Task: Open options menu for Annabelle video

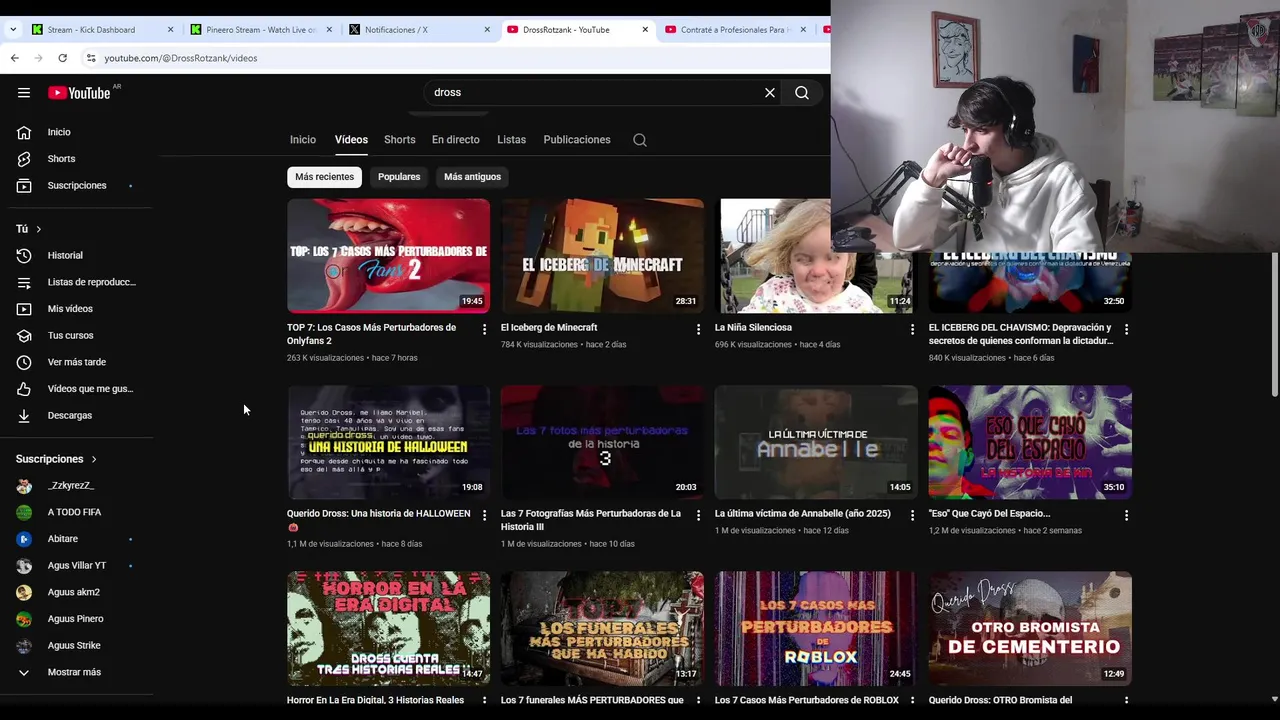Action: pyautogui.click(x=912, y=515)
